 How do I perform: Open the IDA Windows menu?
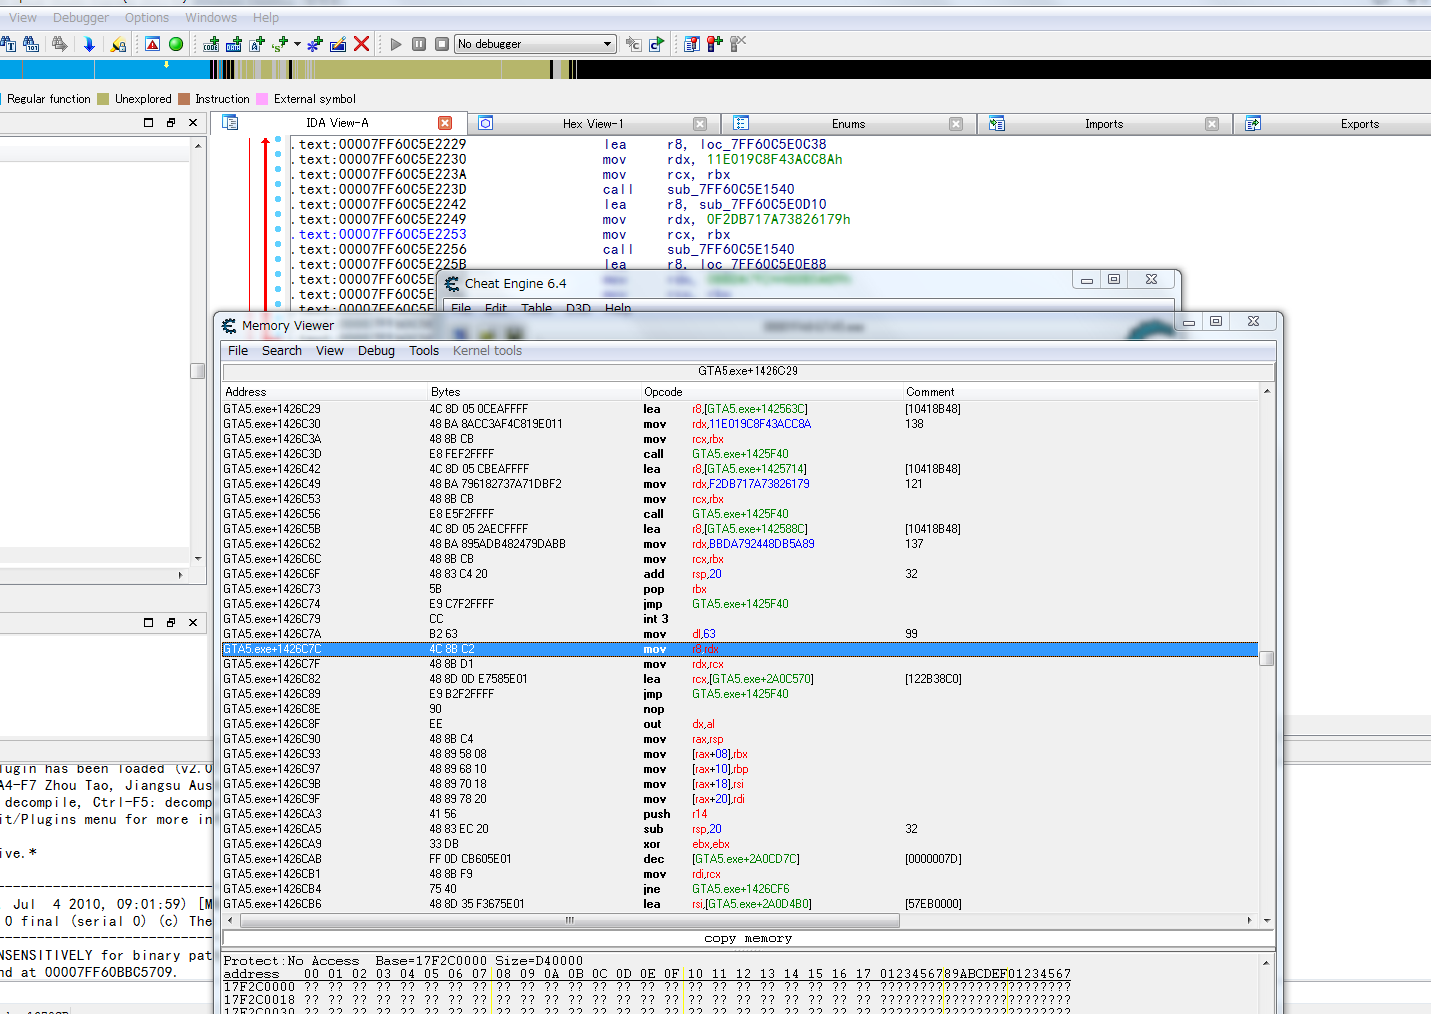point(211,18)
